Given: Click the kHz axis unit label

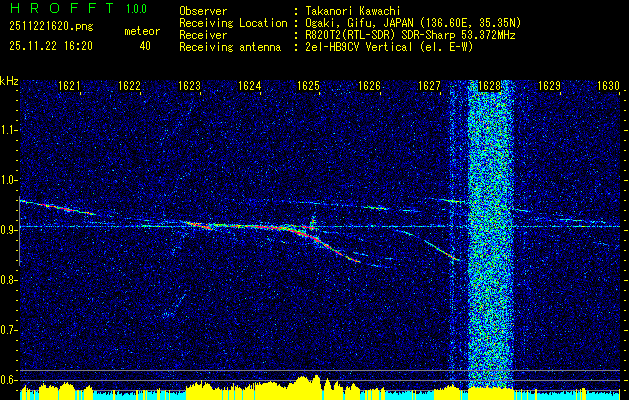Looking at the screenshot, I should click(x=9, y=81).
